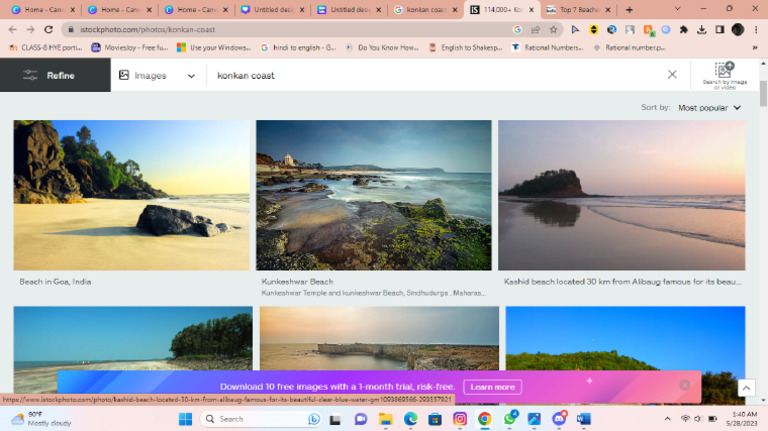The width and height of the screenshot is (768, 431).
Task: Open the Windows Start menu
Action: coord(186,419)
